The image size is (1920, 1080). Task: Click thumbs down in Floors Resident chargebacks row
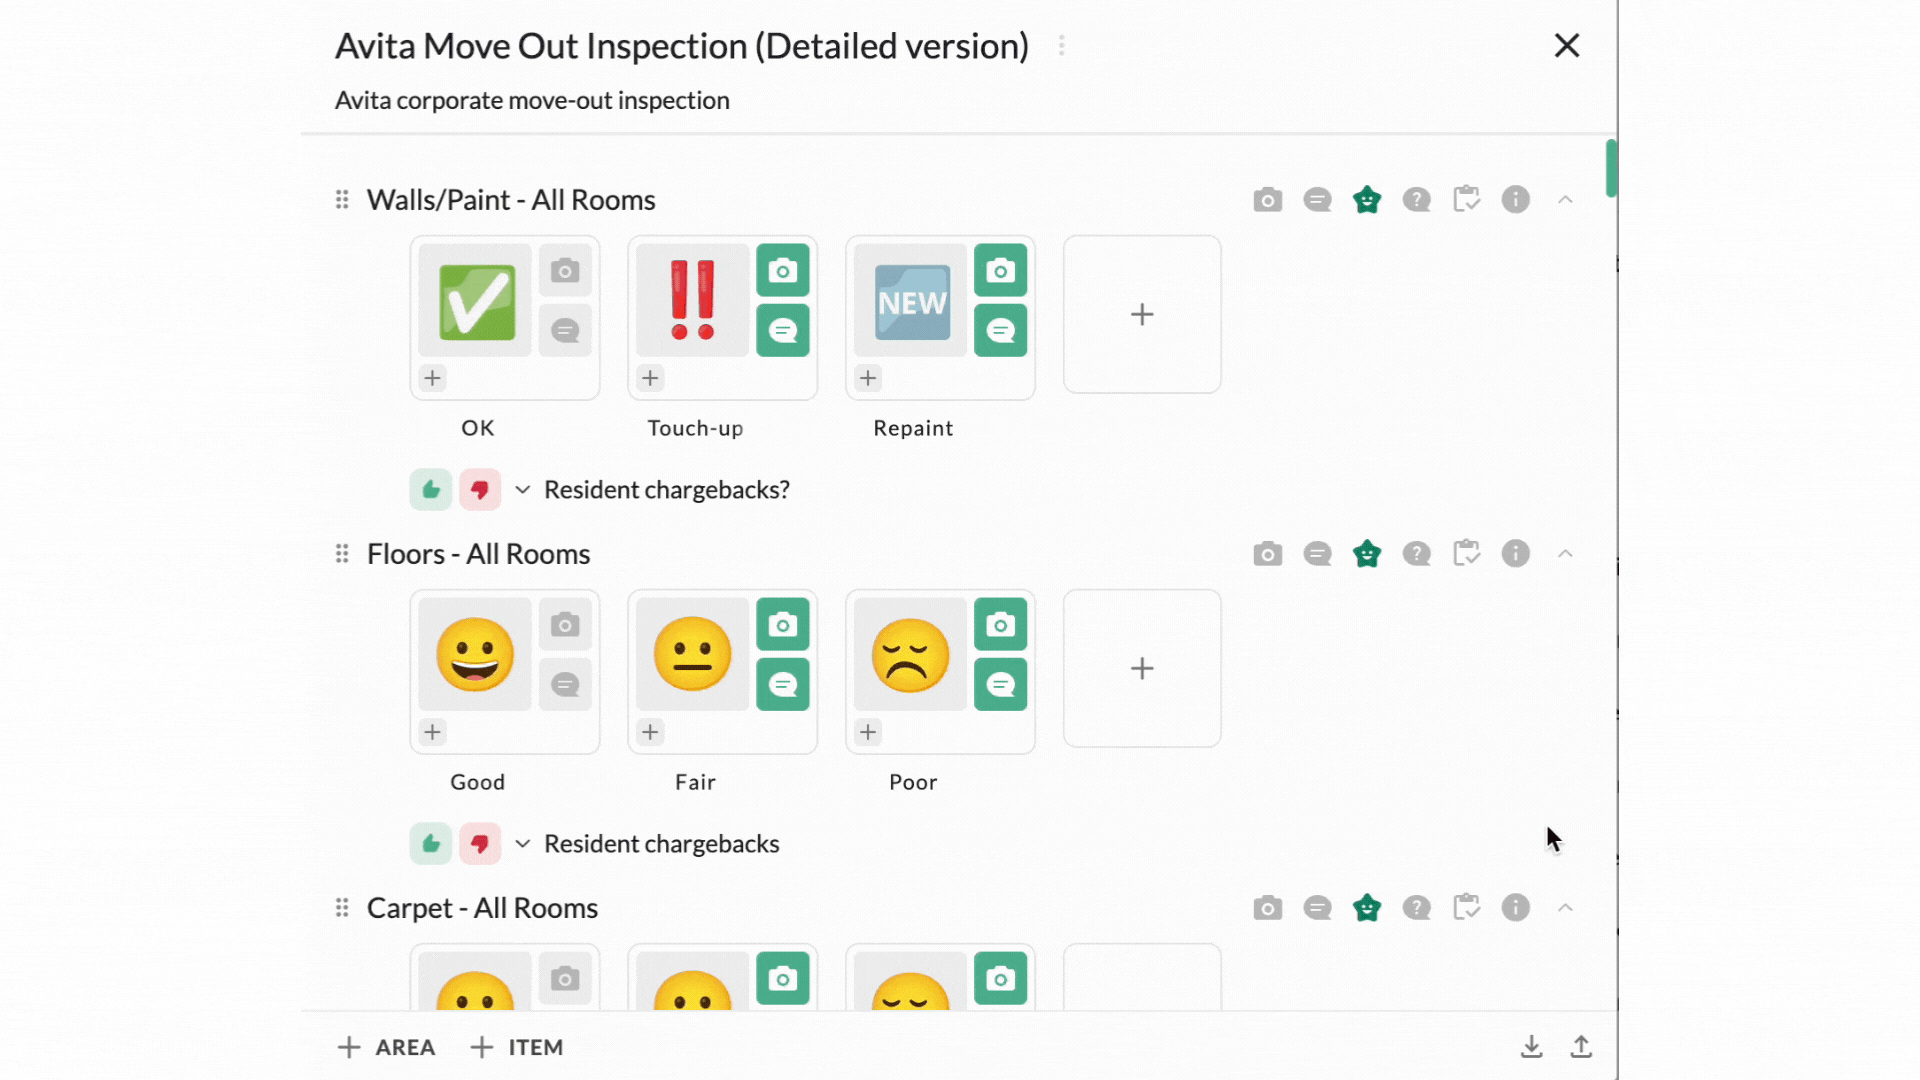coord(480,844)
